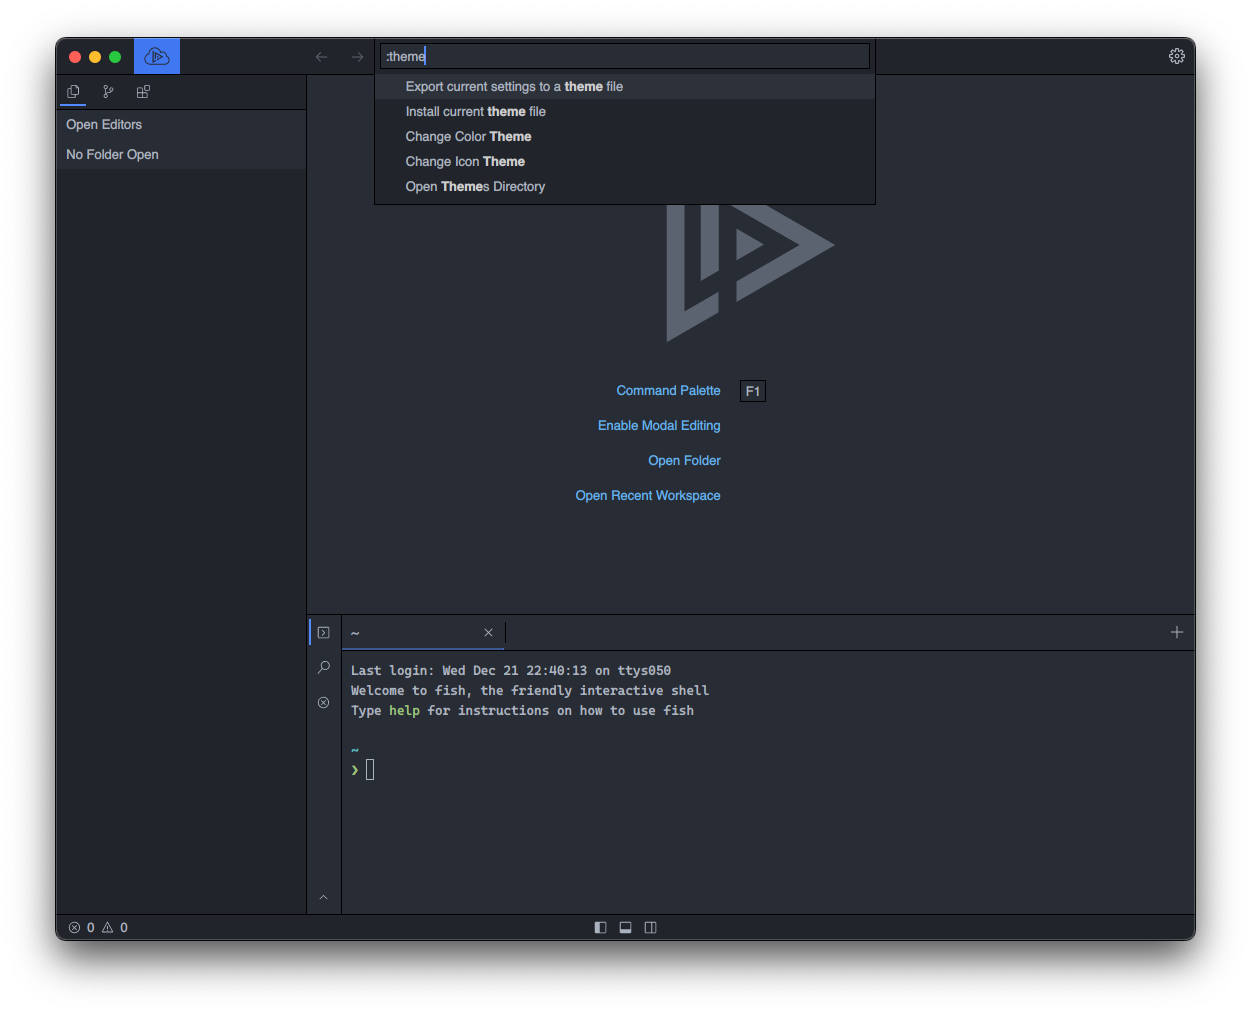
Task: Collapse the bottom panel with chevron
Action: click(323, 898)
